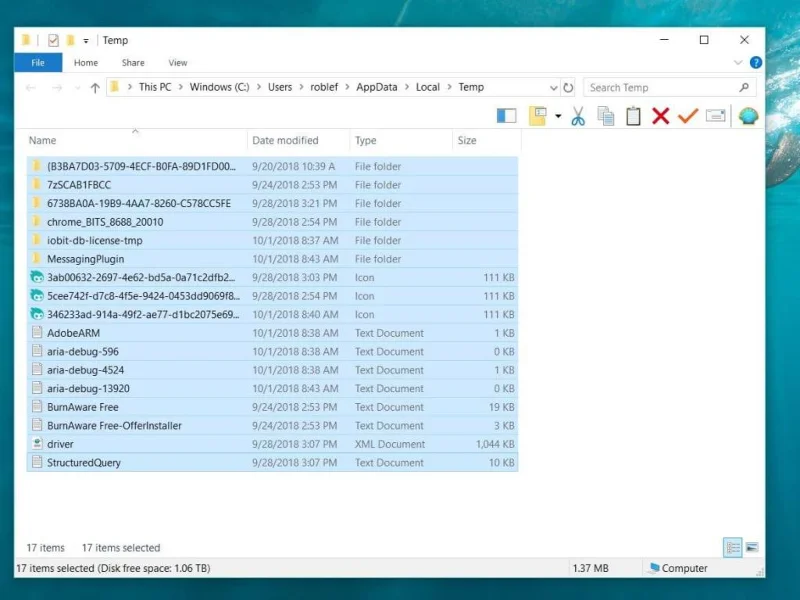Open the recent locations dropdown arrow
This screenshot has width=800, height=600.
coord(78,88)
